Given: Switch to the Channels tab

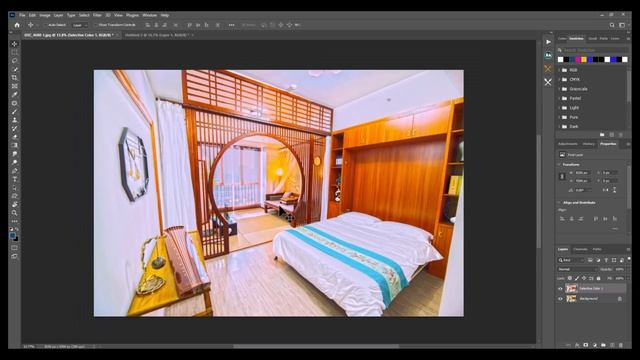Looking at the screenshot, I should click(580, 249).
